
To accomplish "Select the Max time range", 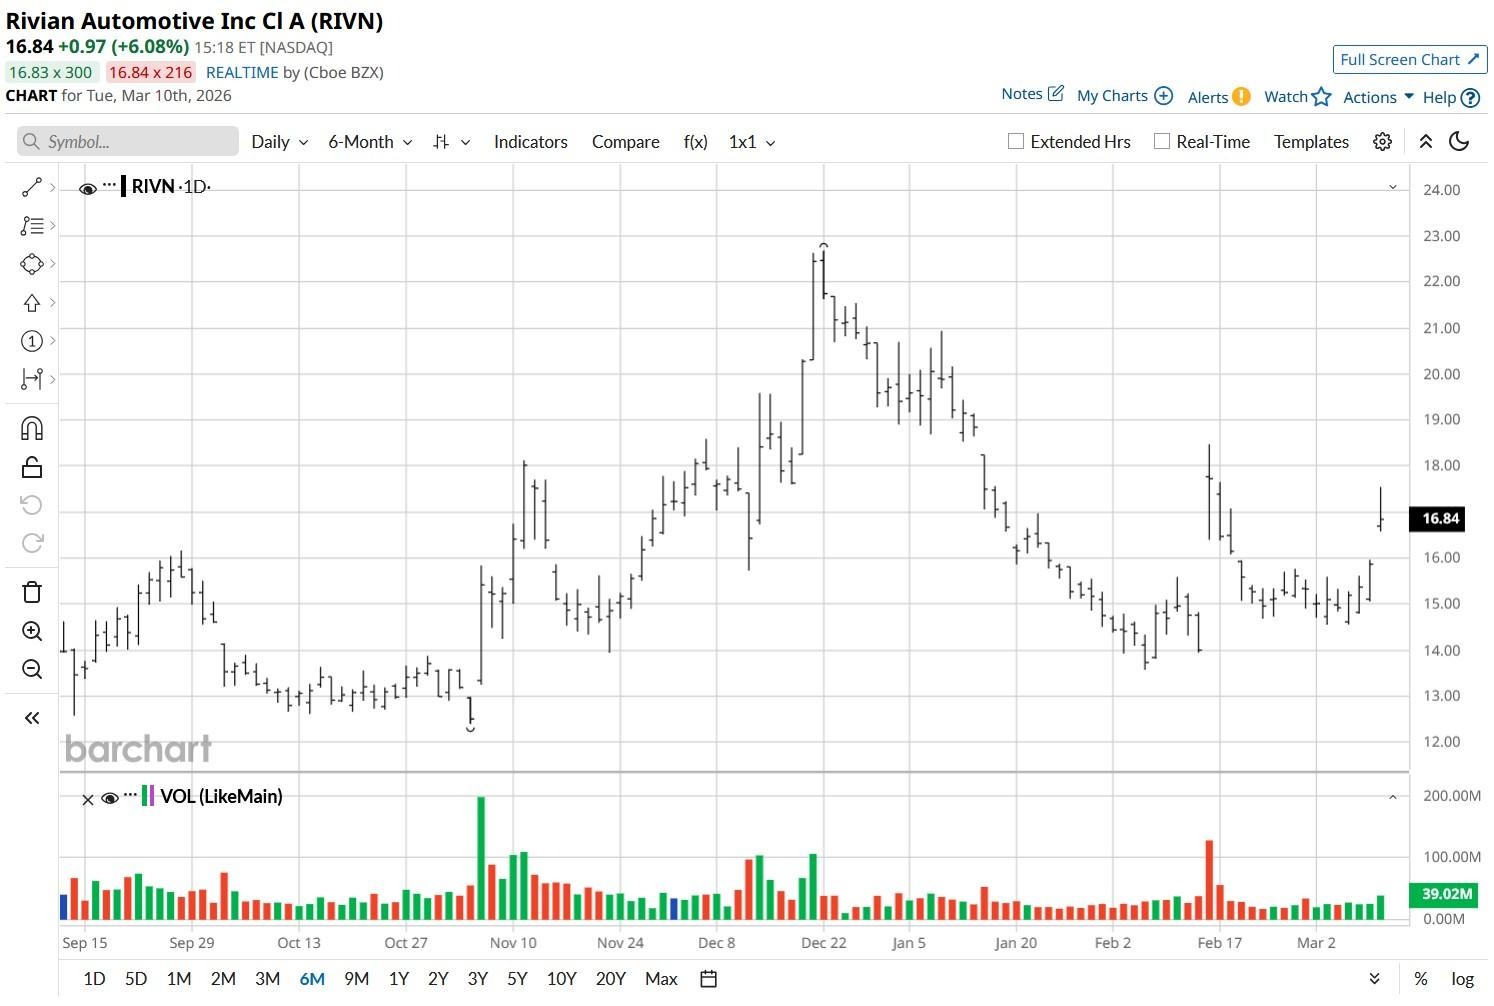I will tap(661, 979).
